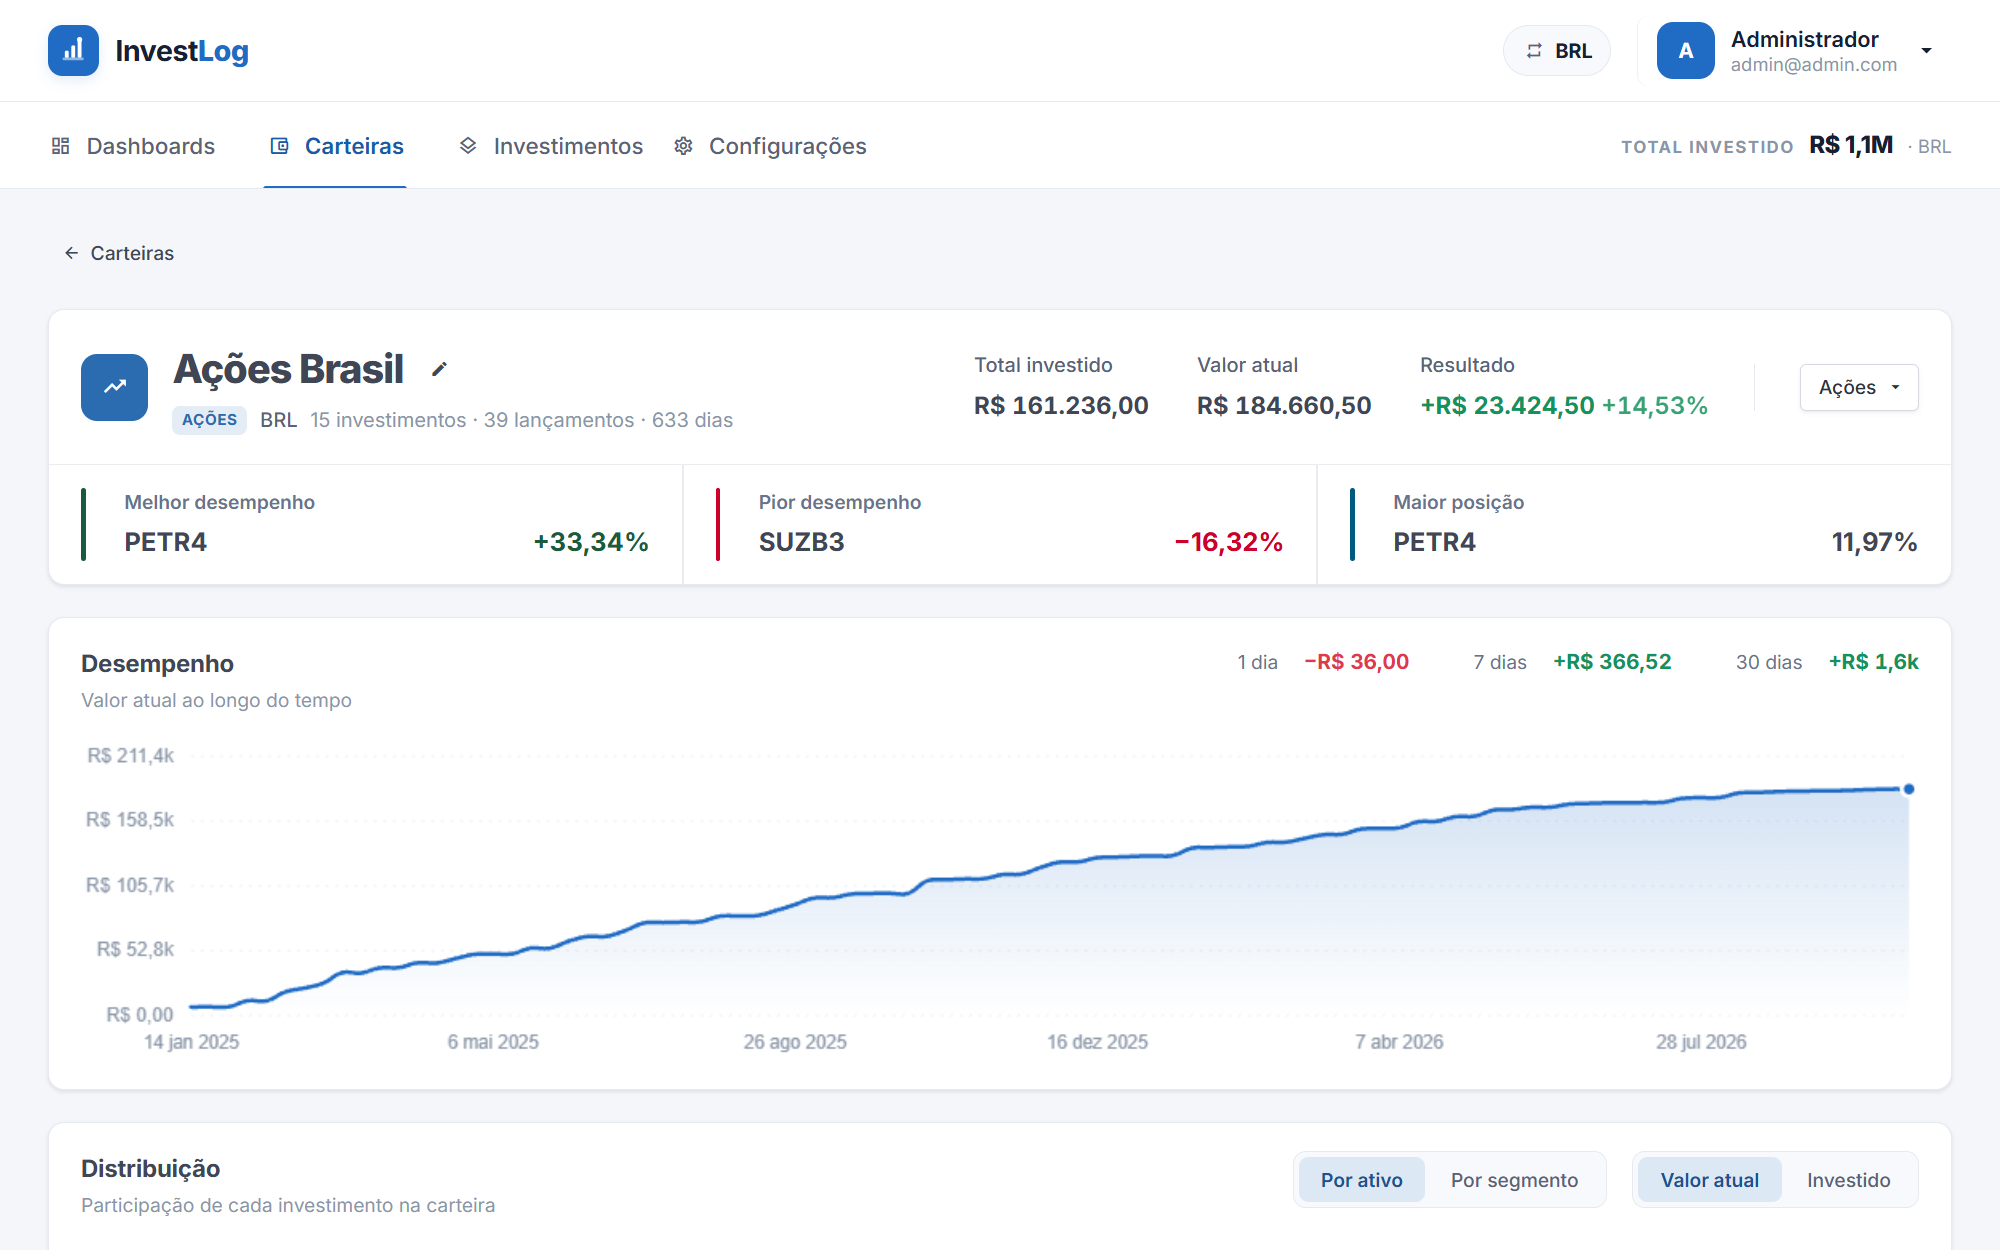The image size is (2000, 1250).
Task: Click the 15 investimentos summary text
Action: tap(388, 420)
